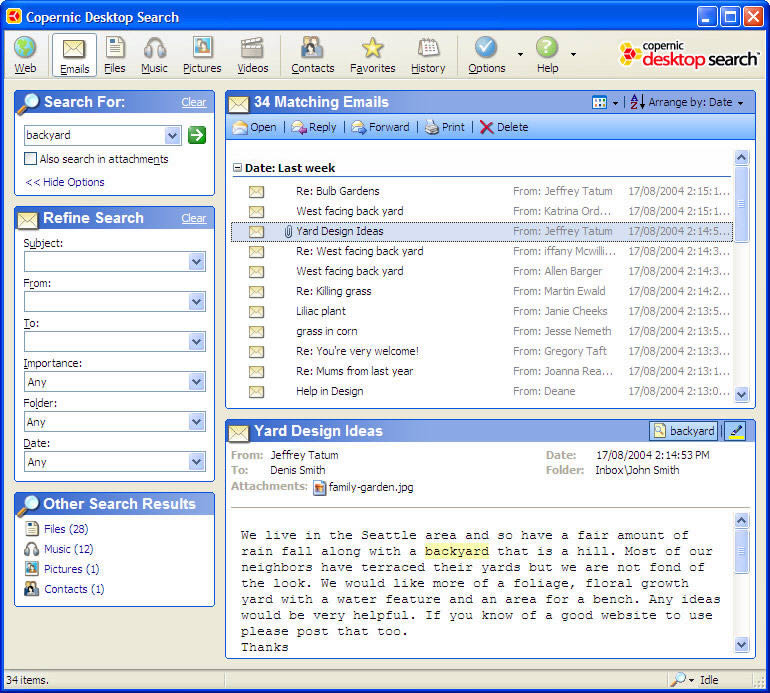The width and height of the screenshot is (770, 693).
Task: Open the Importance dropdown
Action: tap(196, 382)
